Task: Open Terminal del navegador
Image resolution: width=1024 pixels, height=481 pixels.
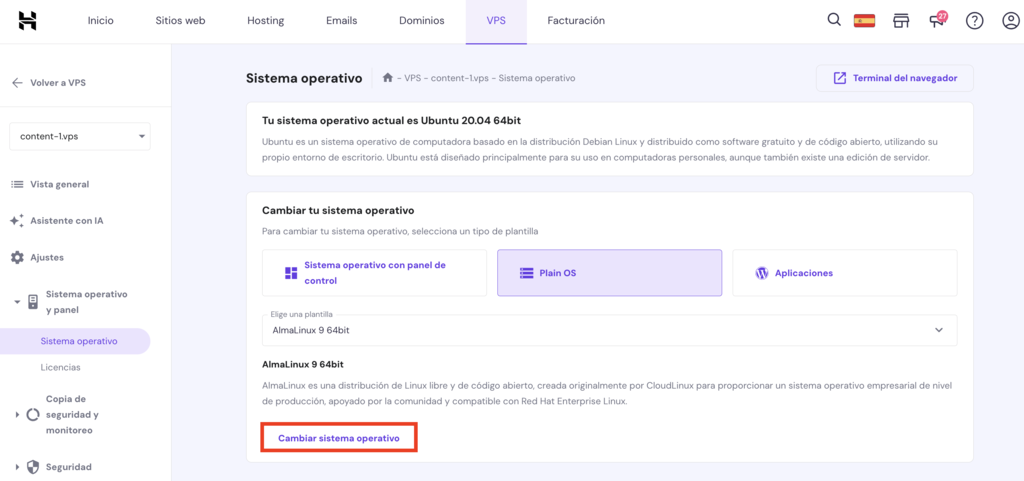Action: [x=894, y=78]
